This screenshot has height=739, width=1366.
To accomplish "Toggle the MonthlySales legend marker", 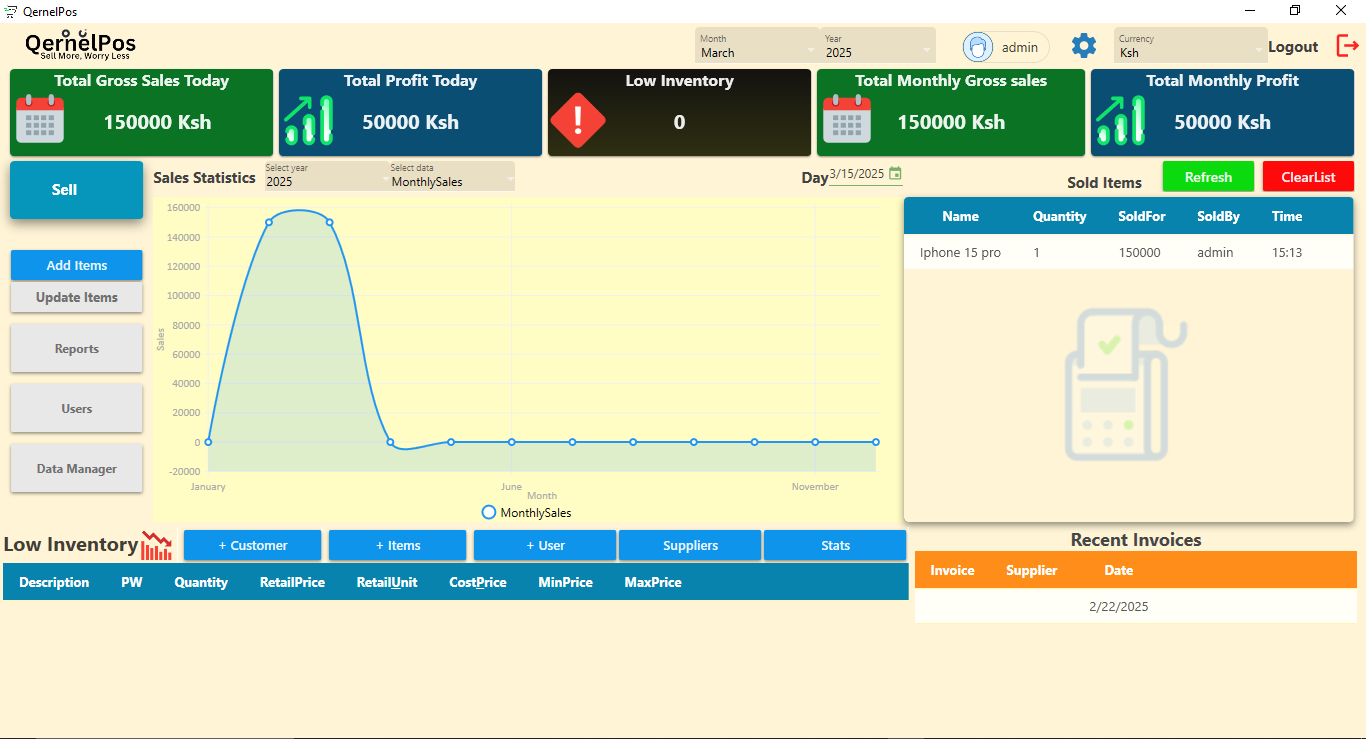I will pos(489,512).
